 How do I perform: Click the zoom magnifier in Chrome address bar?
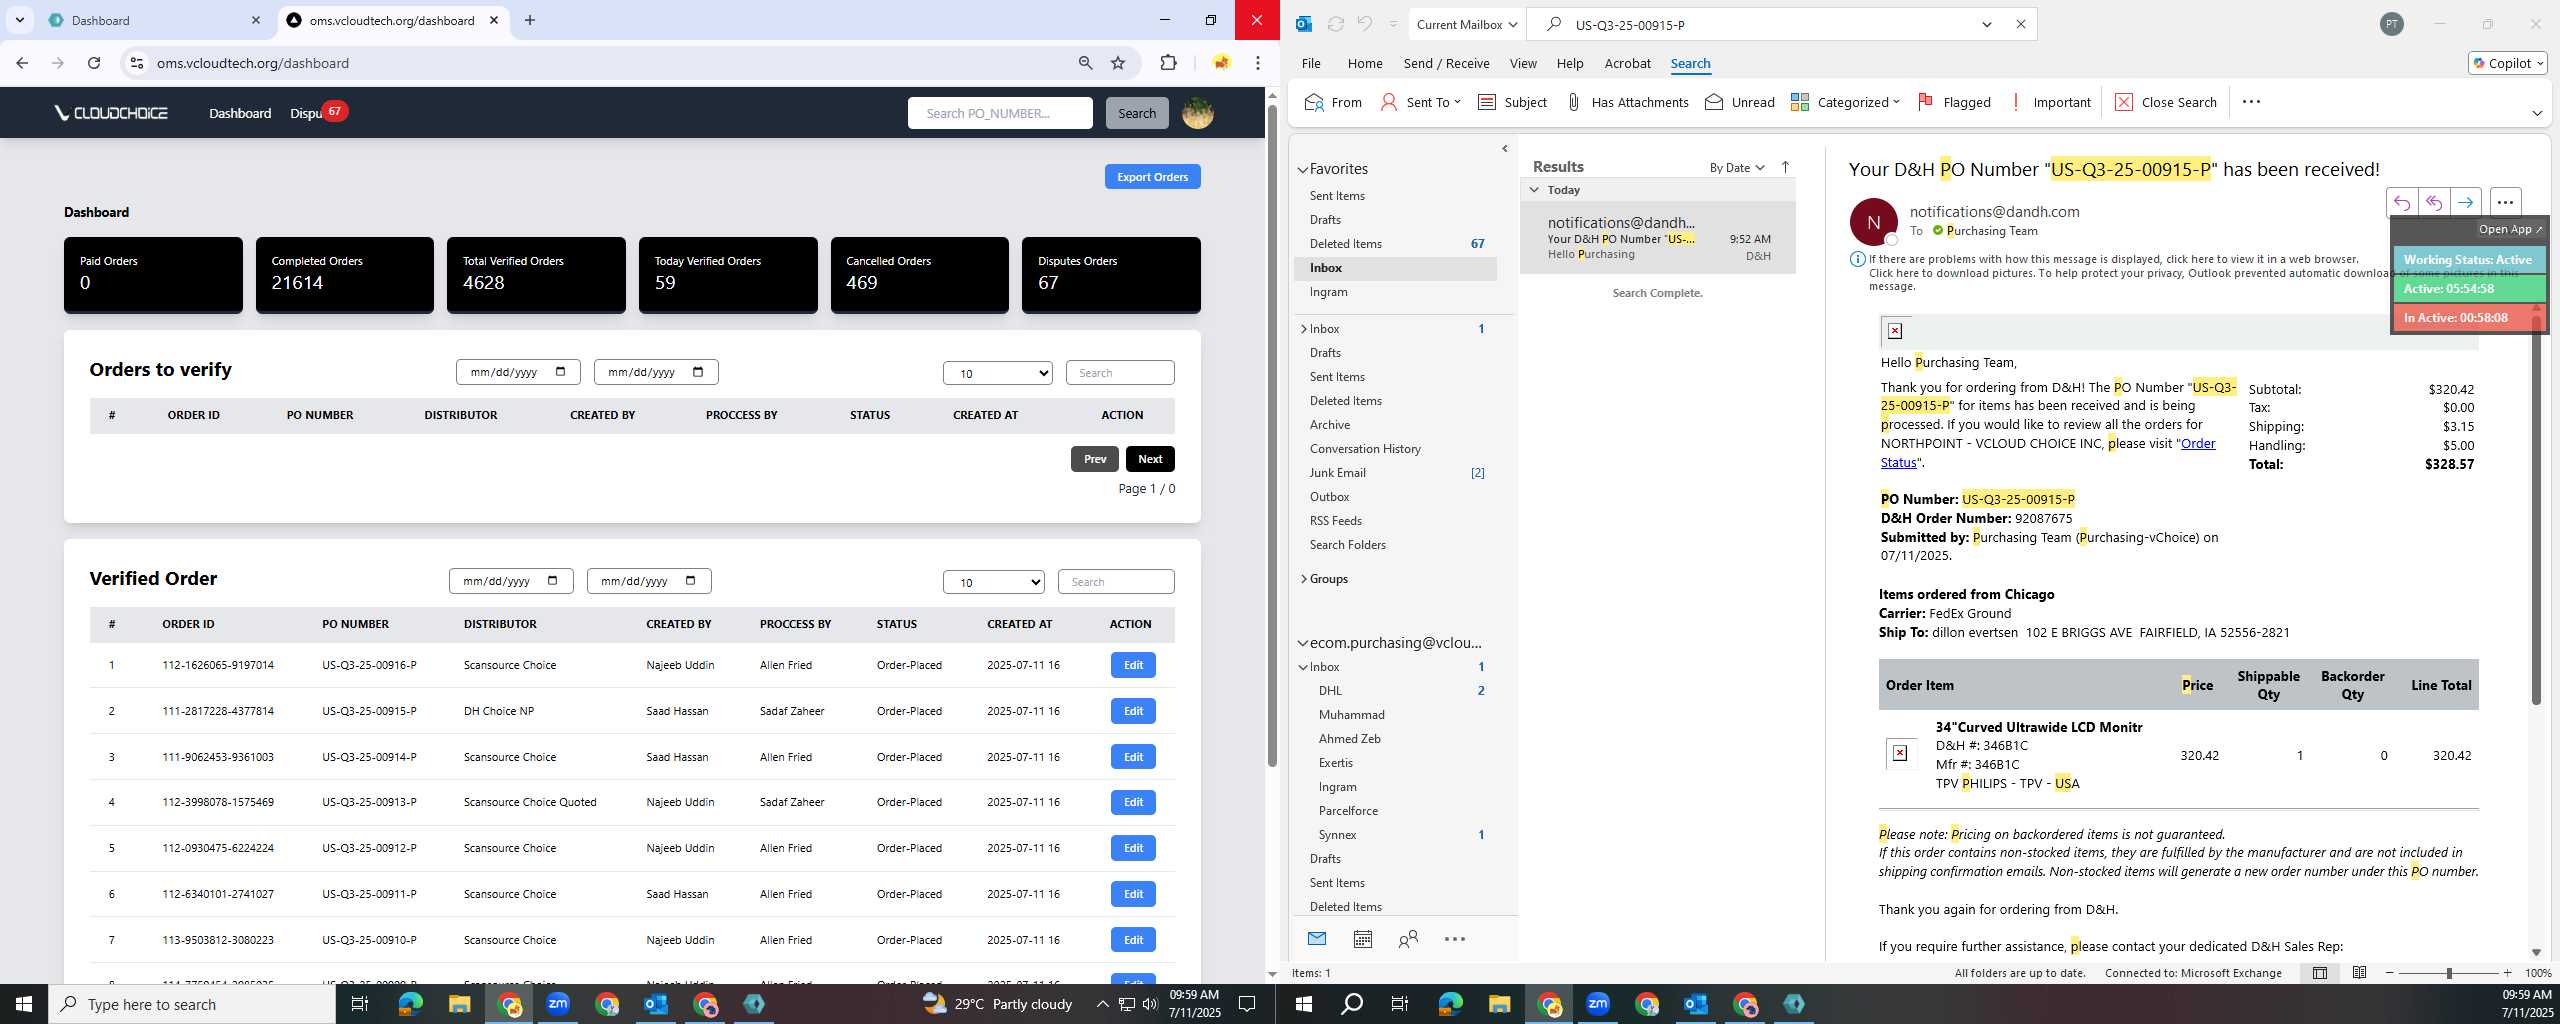(1085, 63)
